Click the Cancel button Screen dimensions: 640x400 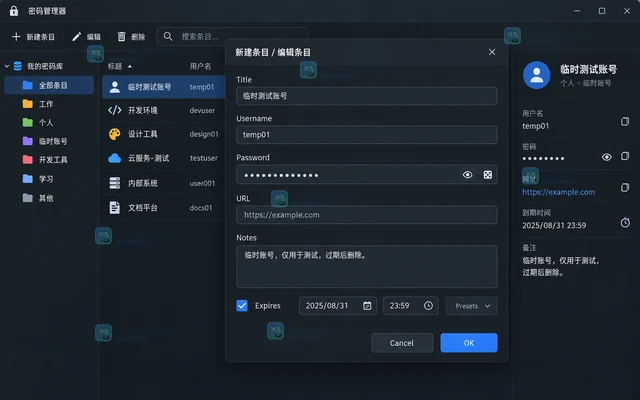point(402,343)
